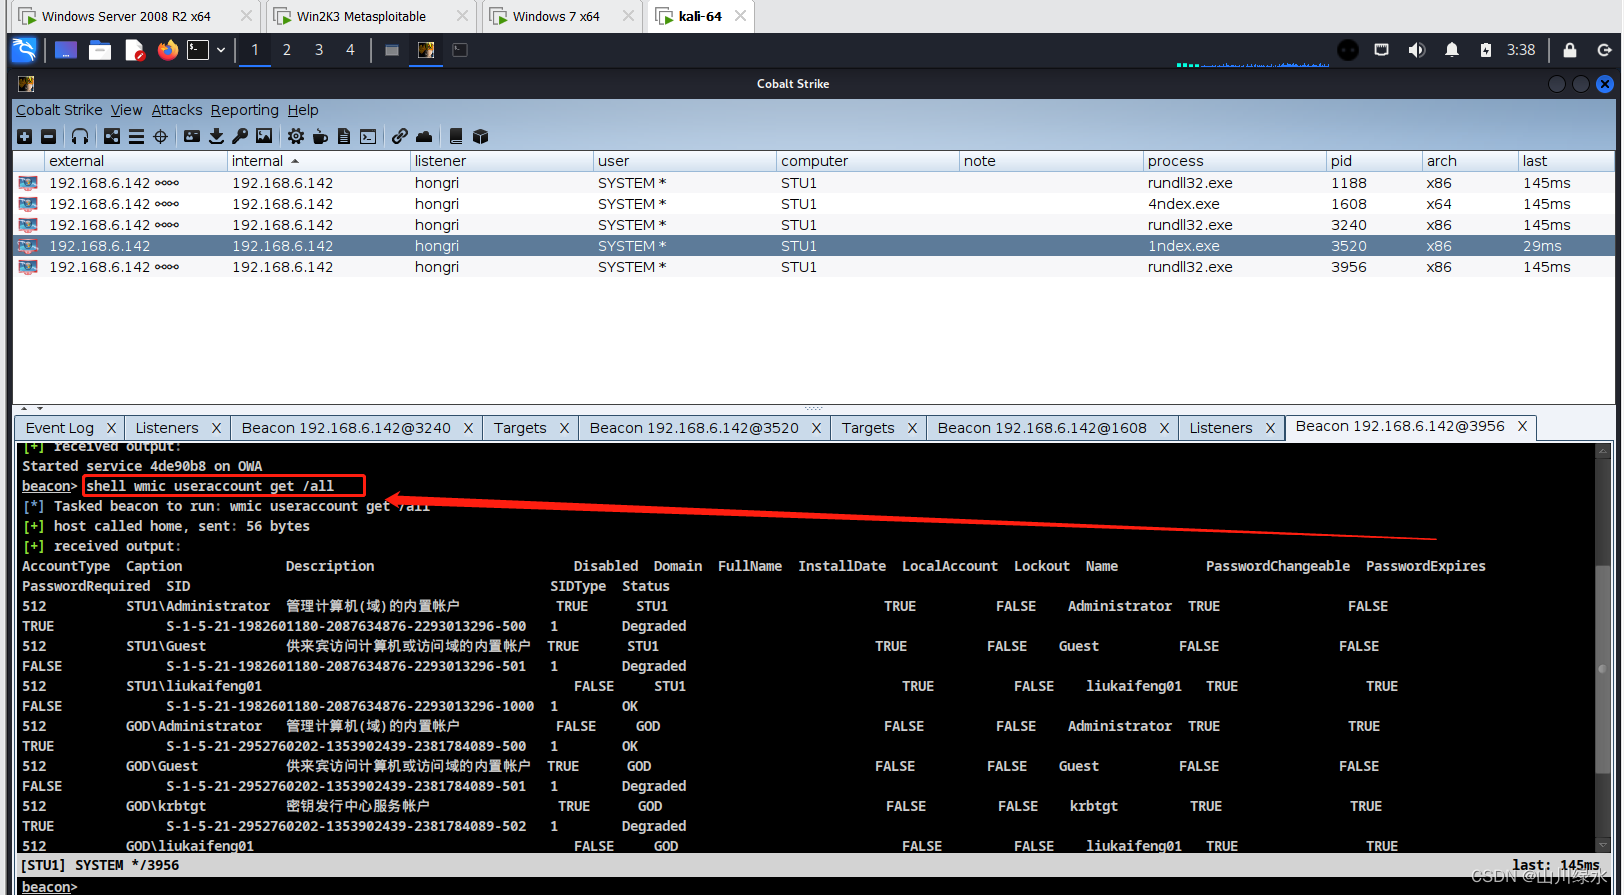Switch to Beacon 192.168.6.142@1608 tab
Image resolution: width=1624 pixels, height=895 pixels.
[x=1042, y=428]
